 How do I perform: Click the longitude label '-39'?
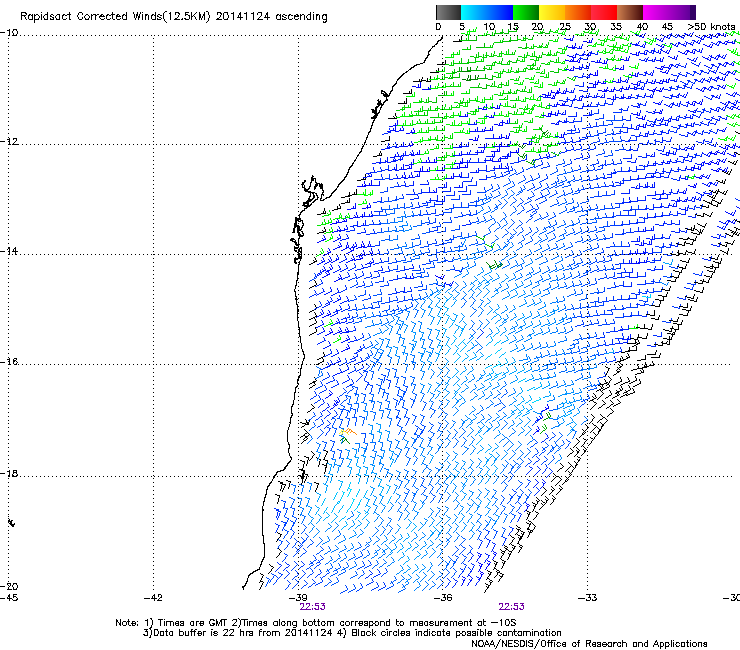coord(297,598)
